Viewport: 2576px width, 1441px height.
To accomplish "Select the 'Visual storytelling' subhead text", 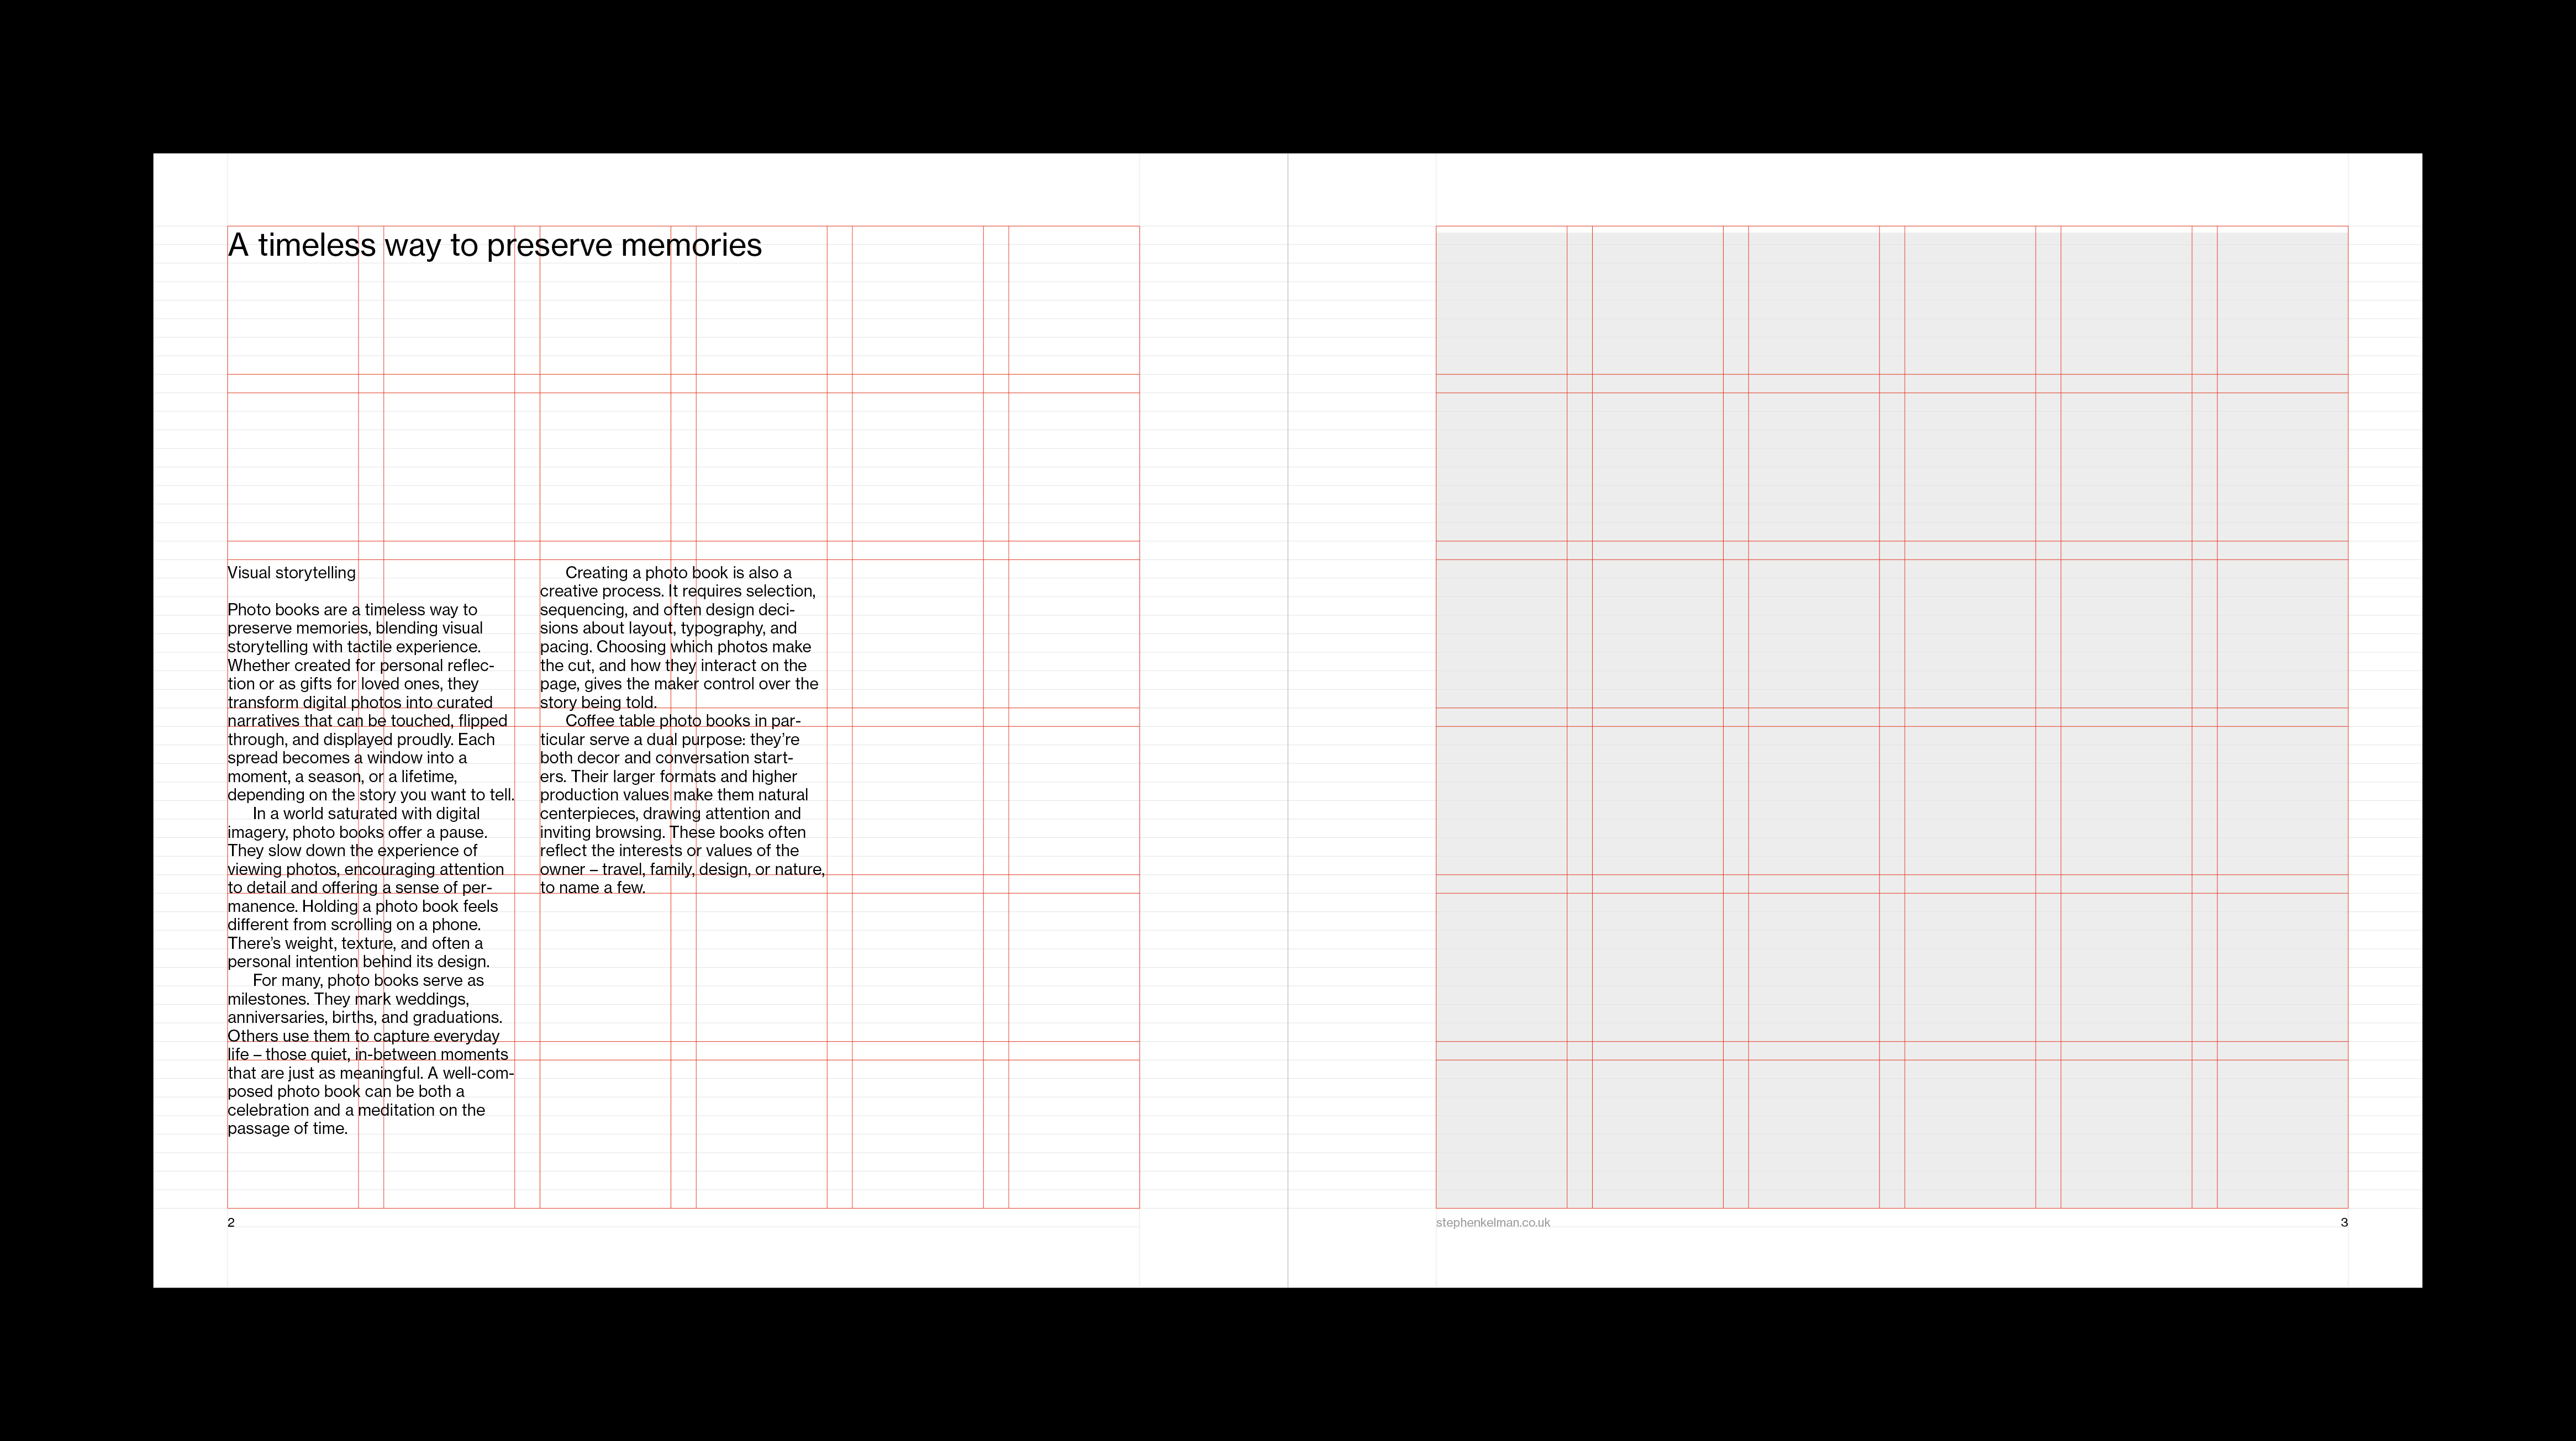I will pyautogui.click(x=291, y=572).
